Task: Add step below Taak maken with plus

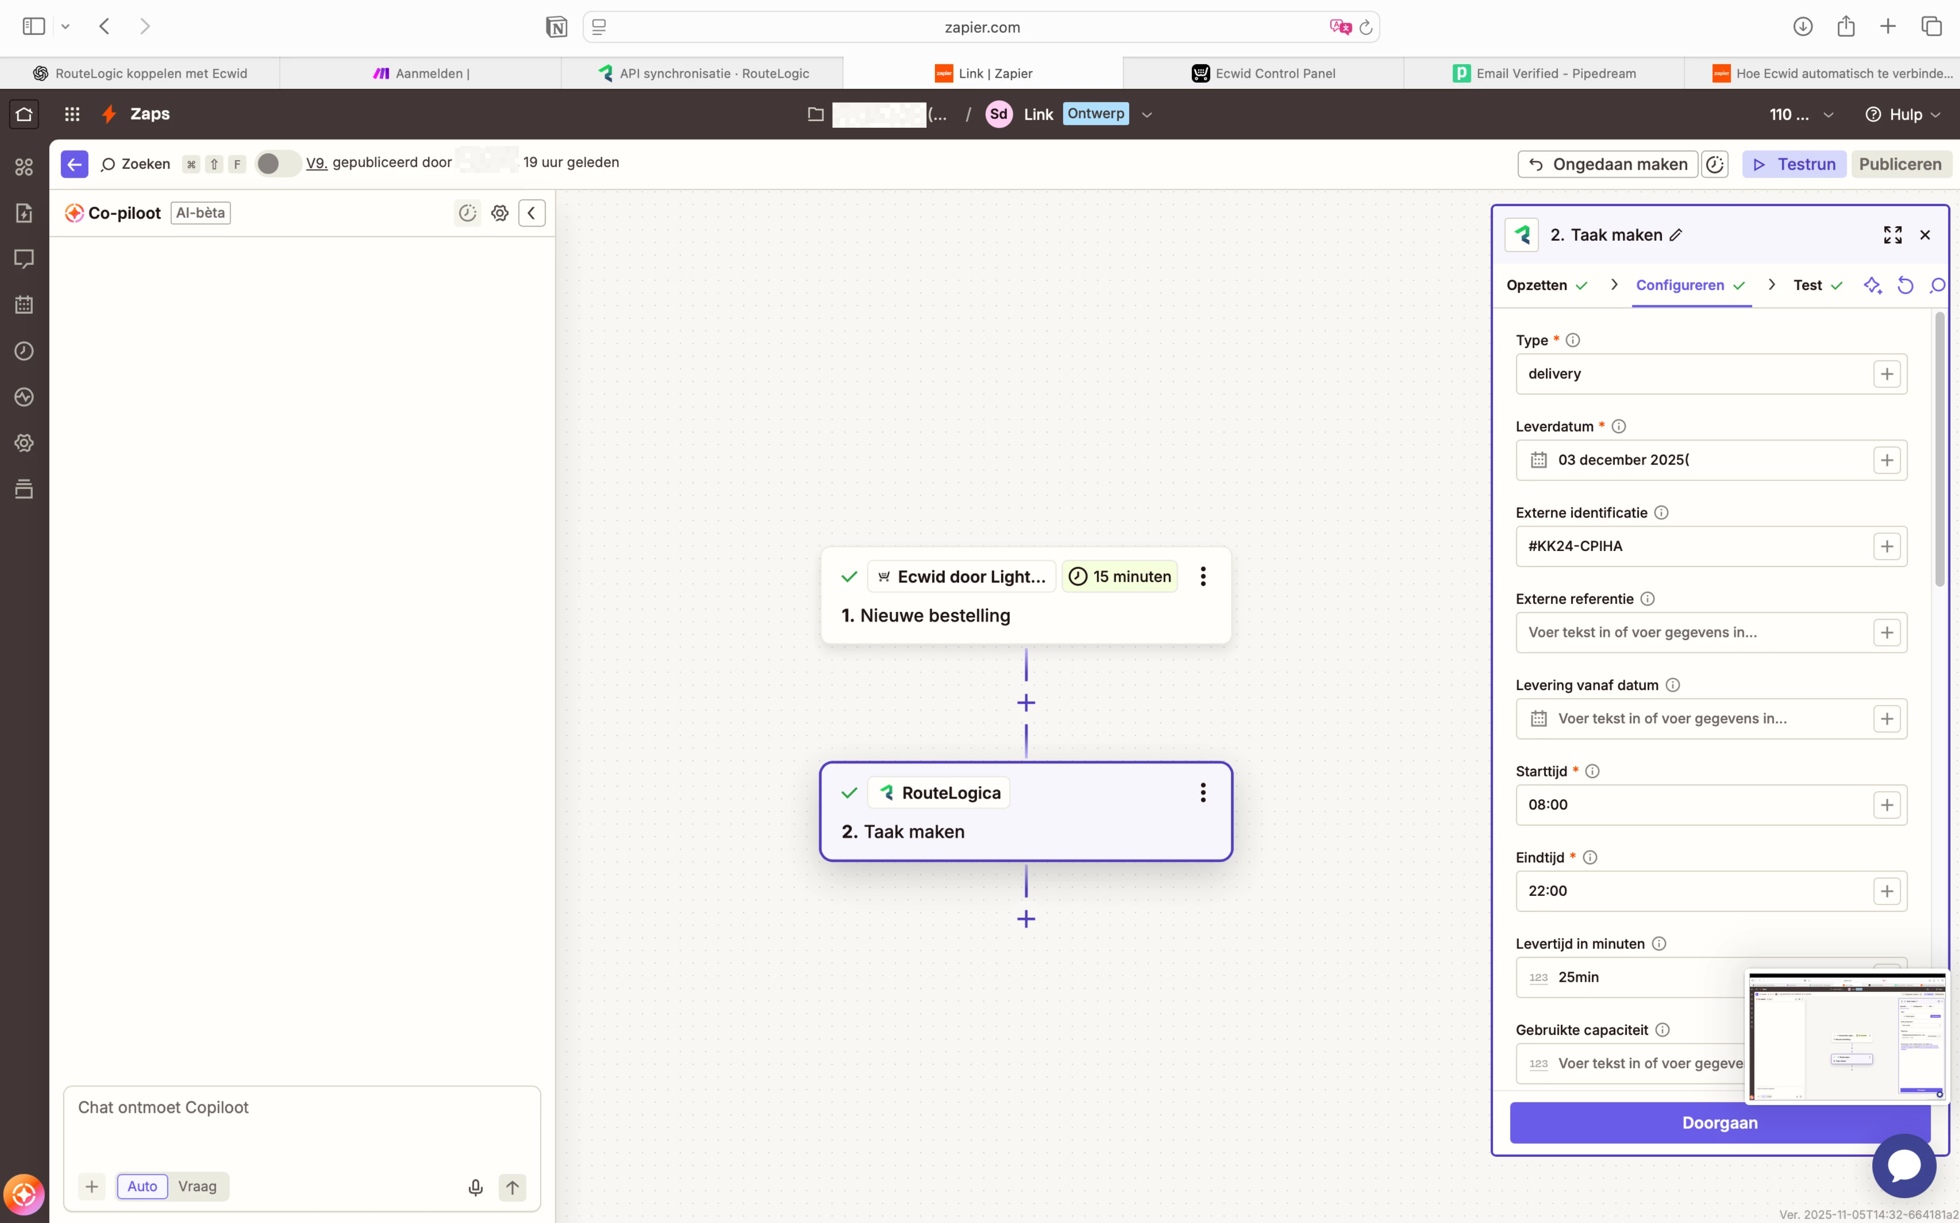Action: [1026, 919]
